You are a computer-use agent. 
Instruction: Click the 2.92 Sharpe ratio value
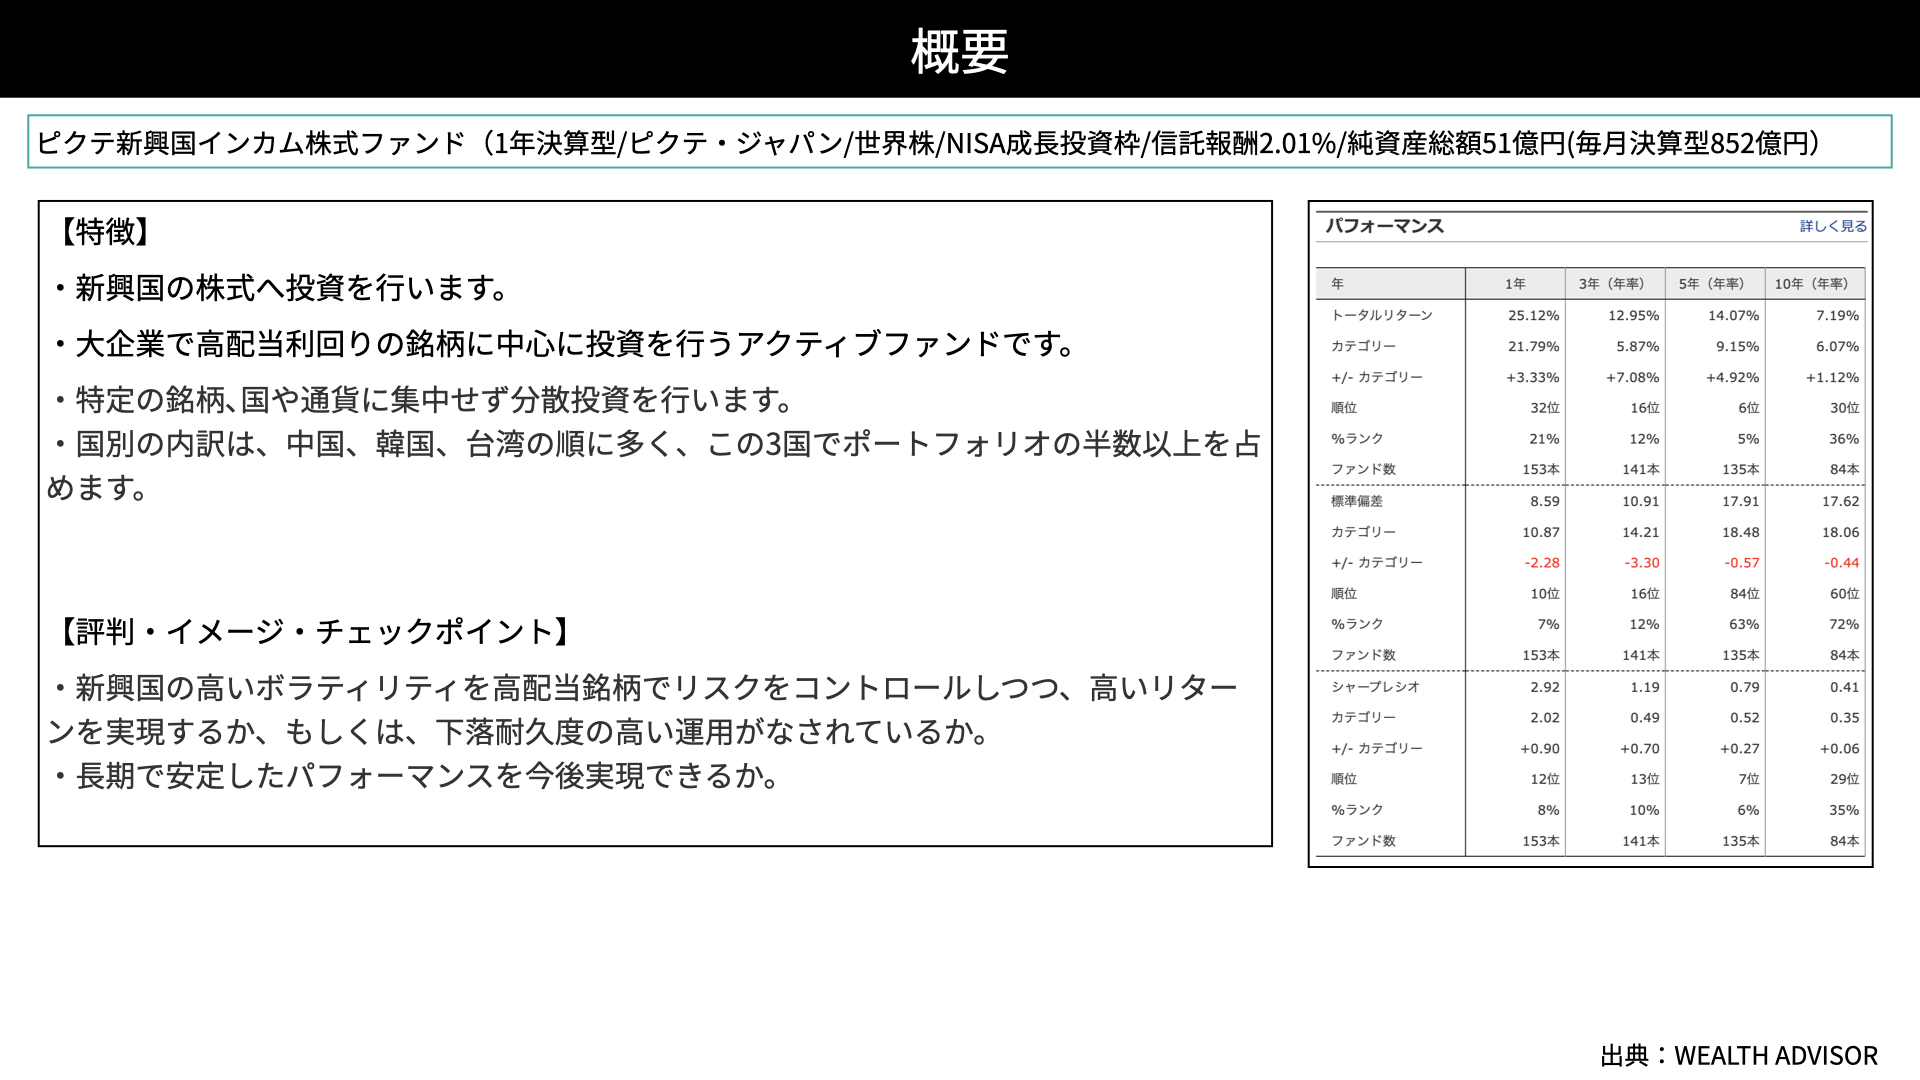tap(1545, 687)
